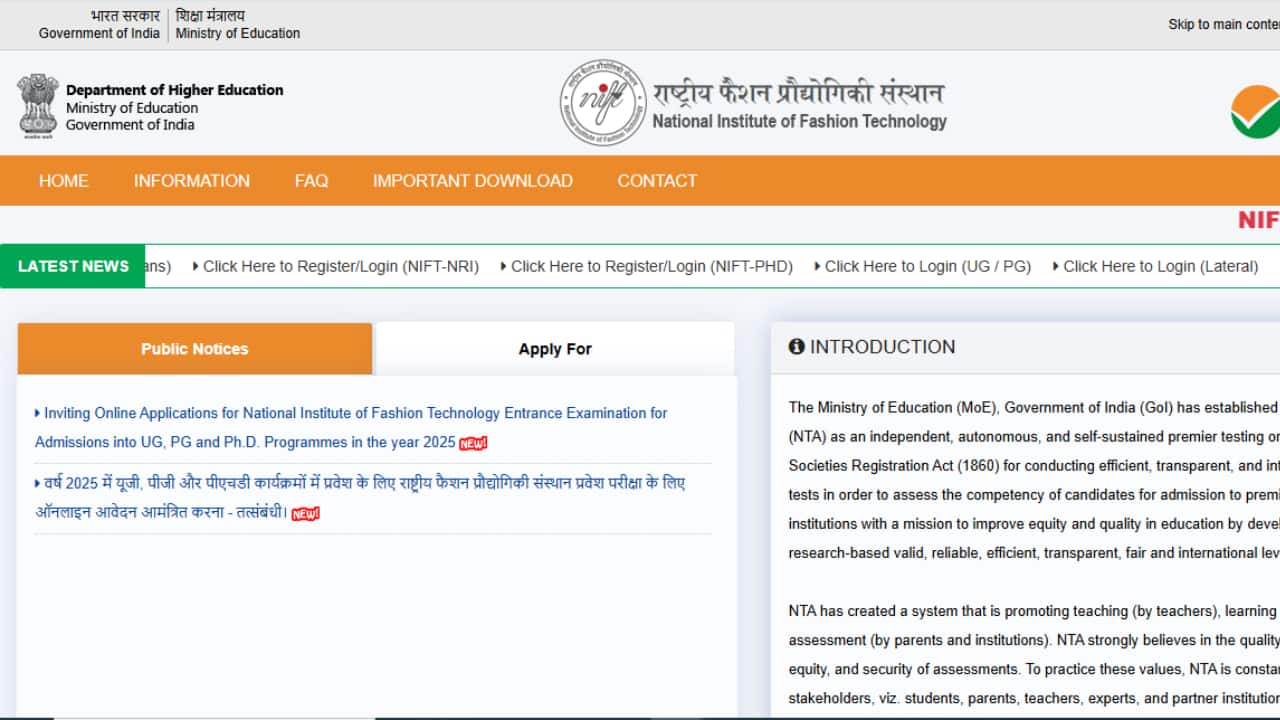The height and width of the screenshot is (720, 1280).
Task: Open the FAQ menu item
Action: click(x=311, y=180)
